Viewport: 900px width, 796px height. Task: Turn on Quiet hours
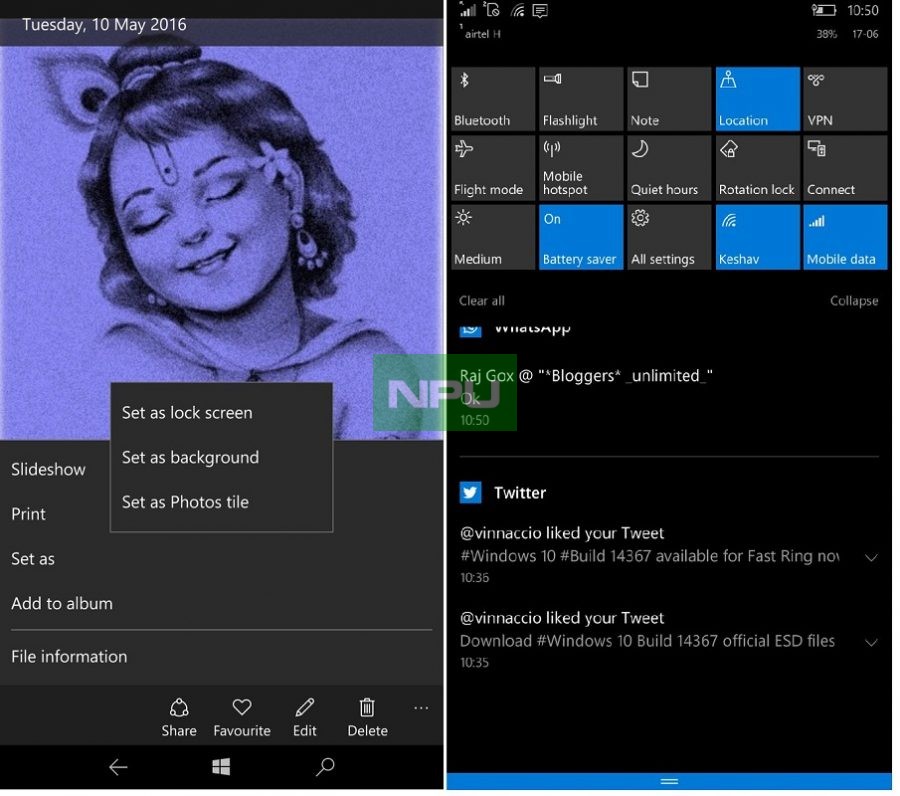(669, 168)
